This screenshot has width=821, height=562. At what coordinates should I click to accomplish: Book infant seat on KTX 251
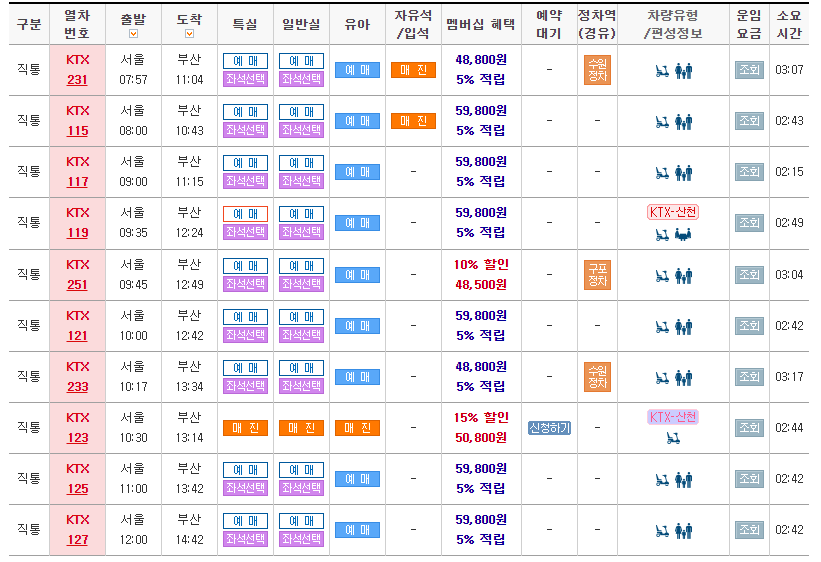click(x=358, y=275)
